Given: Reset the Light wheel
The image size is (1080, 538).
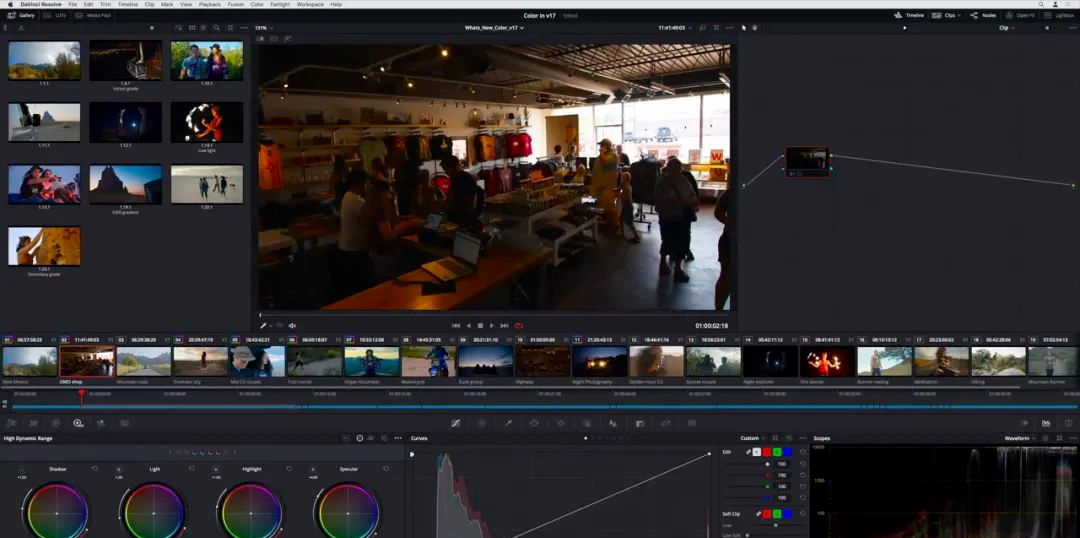Looking at the screenshot, I should 191,468.
